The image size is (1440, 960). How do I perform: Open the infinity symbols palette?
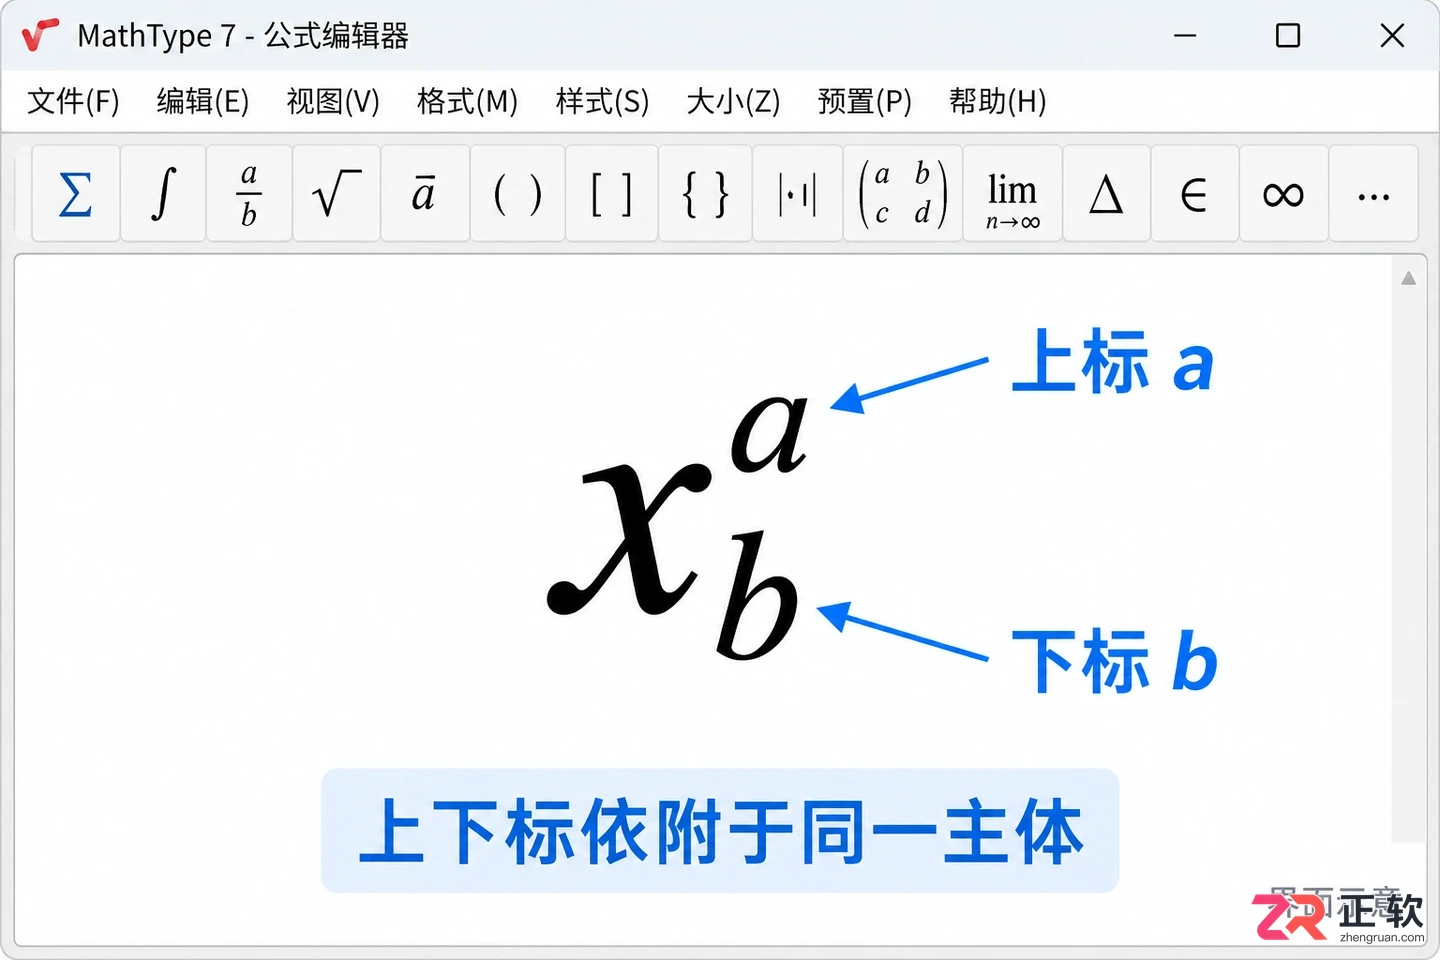(1283, 194)
